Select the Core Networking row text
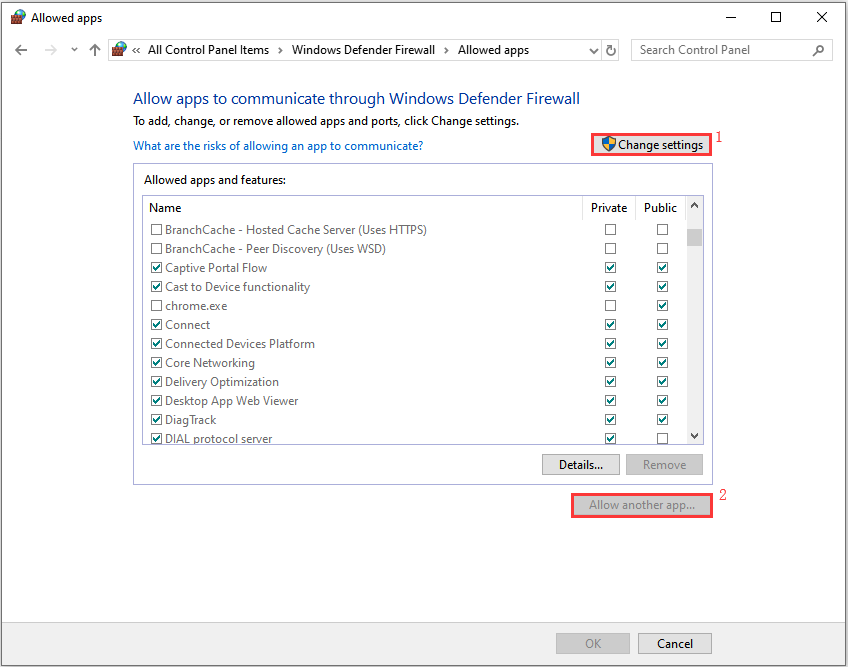This screenshot has height=667, width=848. pos(210,363)
